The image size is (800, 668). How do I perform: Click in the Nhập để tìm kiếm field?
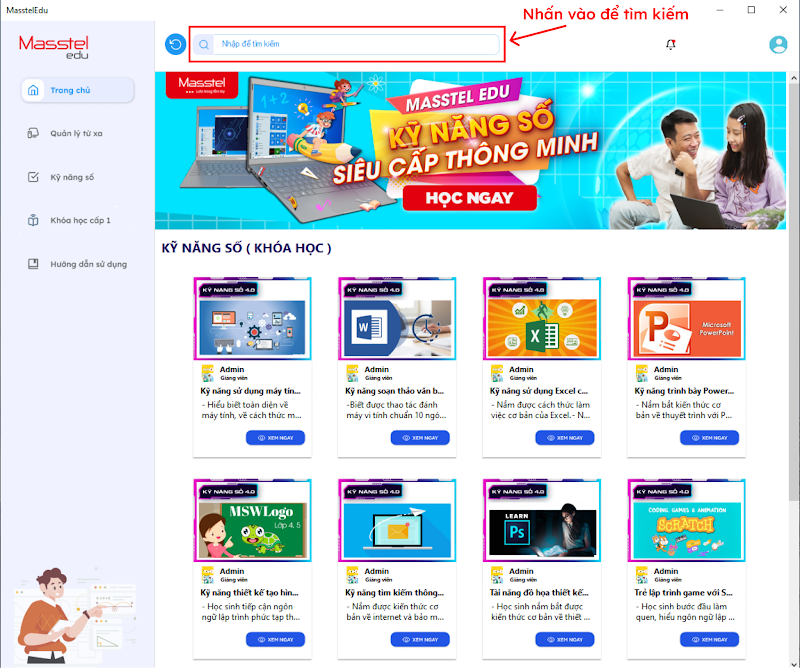click(356, 44)
